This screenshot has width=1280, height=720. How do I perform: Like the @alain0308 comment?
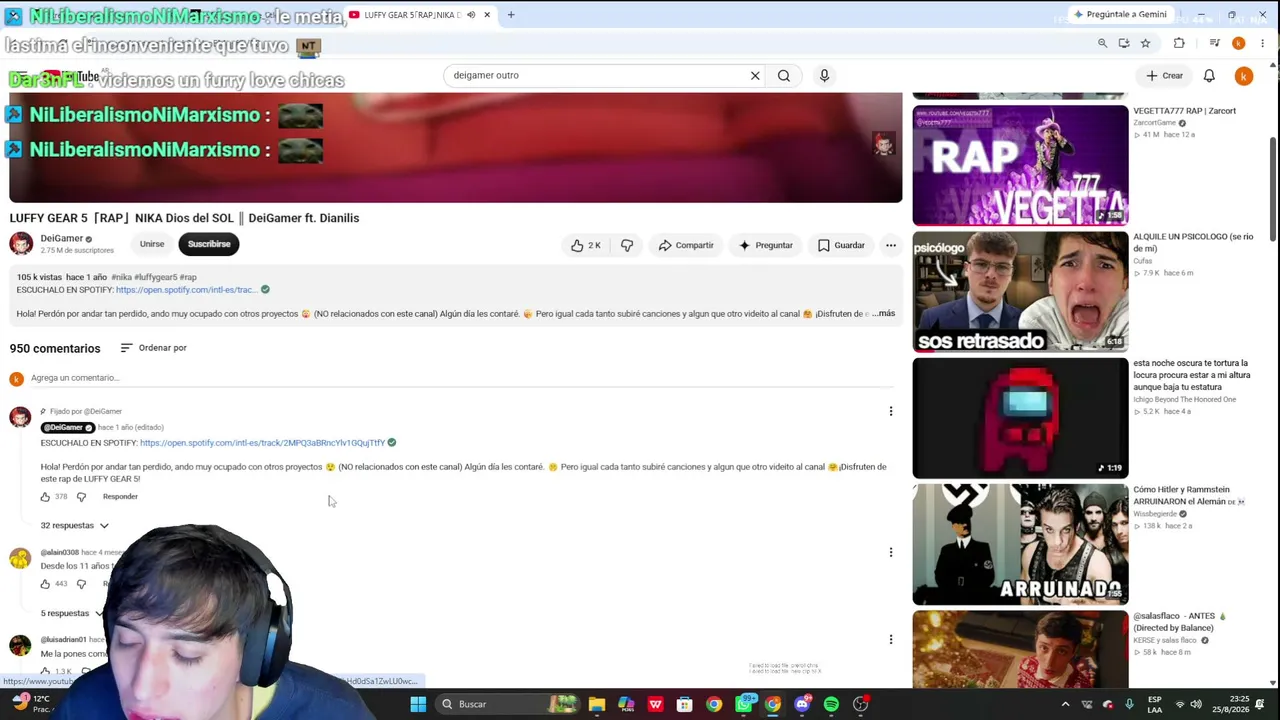[45, 584]
